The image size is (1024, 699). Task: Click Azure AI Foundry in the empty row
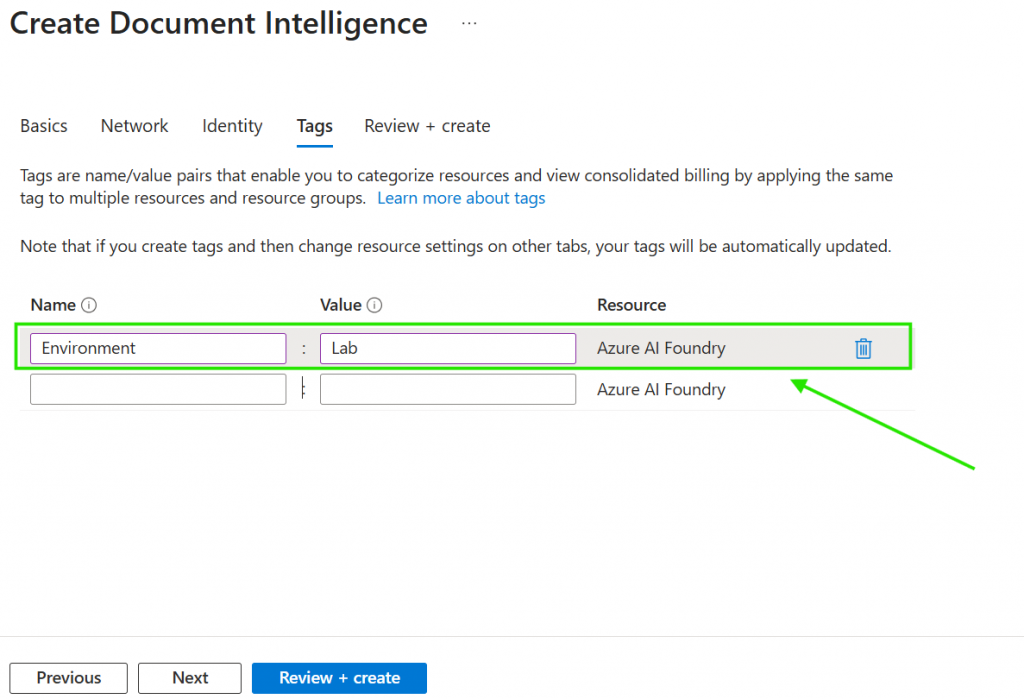click(x=661, y=390)
